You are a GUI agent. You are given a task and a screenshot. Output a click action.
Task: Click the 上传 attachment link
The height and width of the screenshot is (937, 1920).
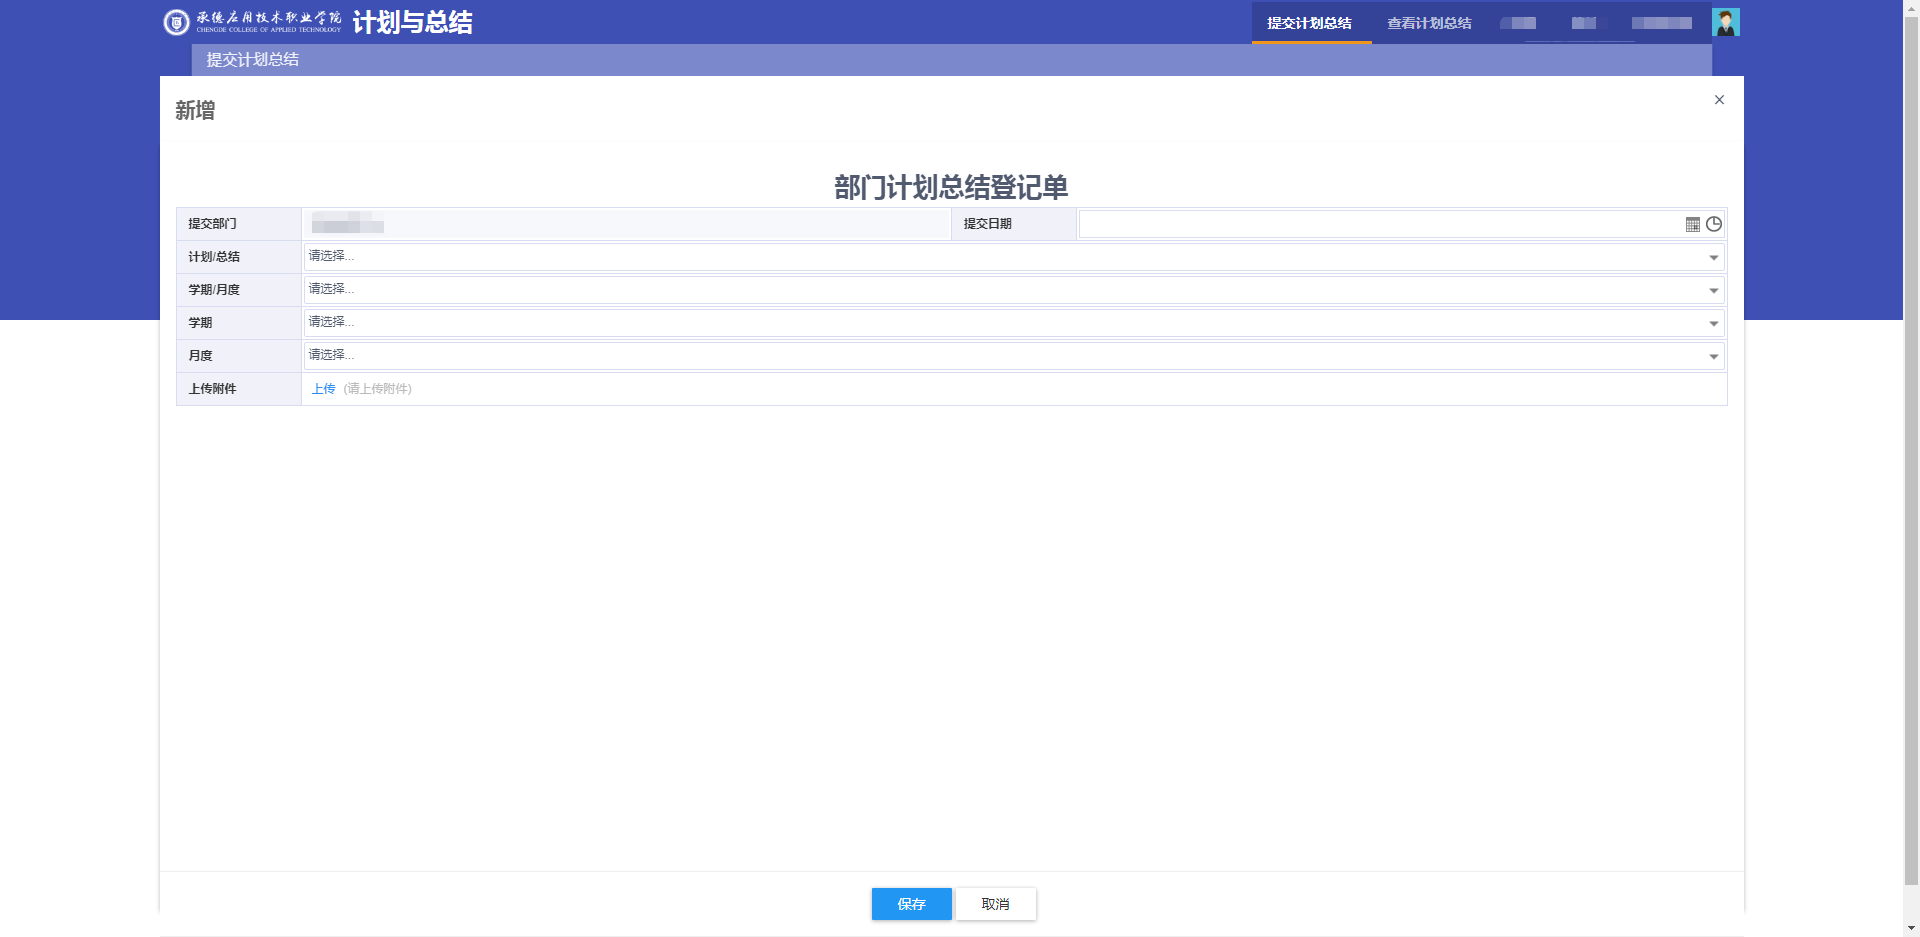(323, 389)
